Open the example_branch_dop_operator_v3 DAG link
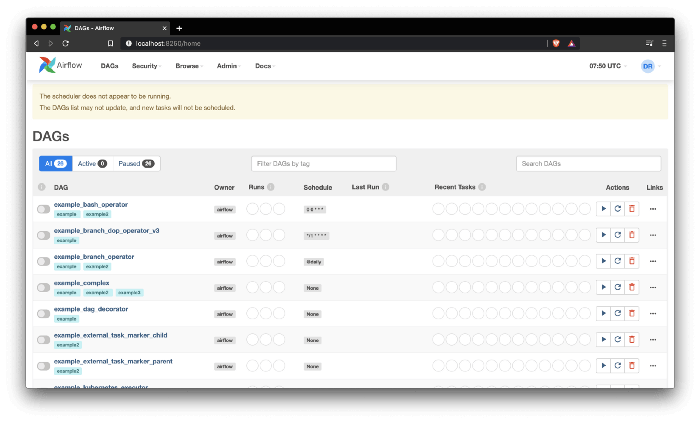The image size is (700, 422). coord(106,230)
